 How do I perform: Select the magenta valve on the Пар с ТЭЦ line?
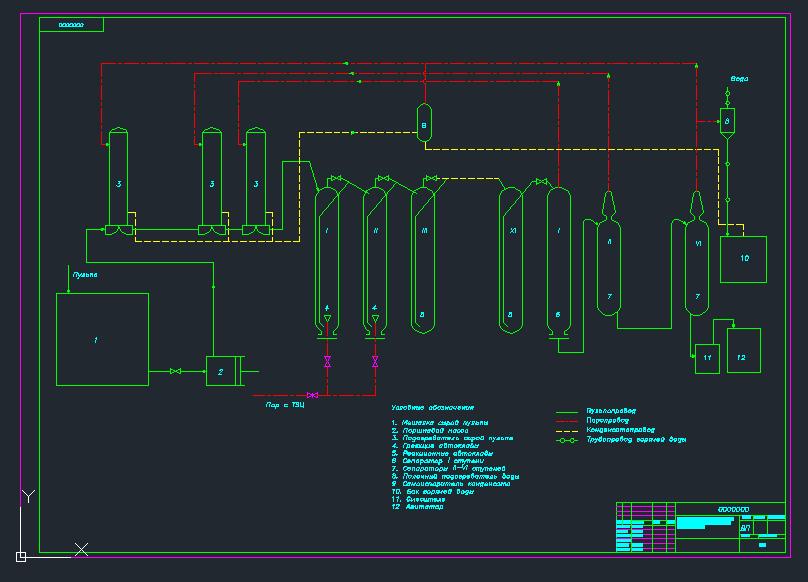tap(312, 395)
